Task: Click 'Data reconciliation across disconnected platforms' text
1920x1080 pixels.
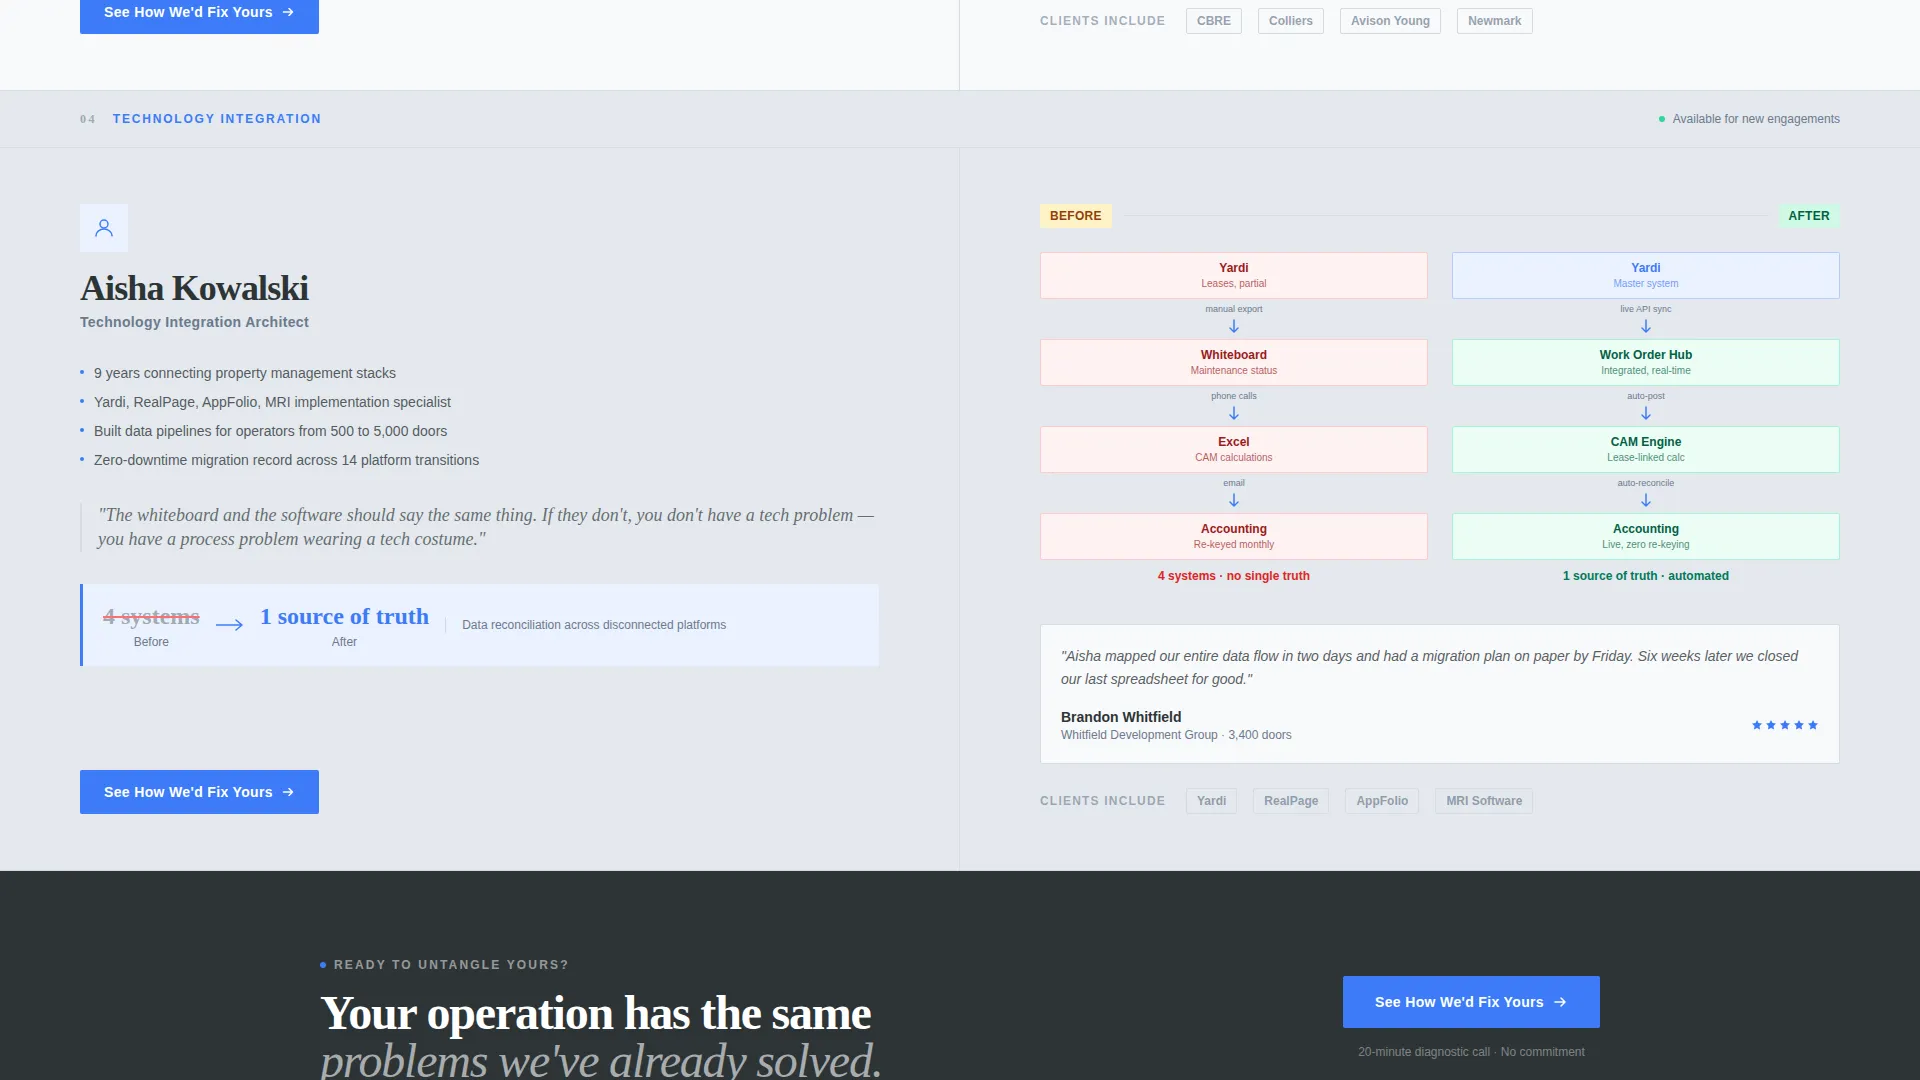Action: click(594, 625)
